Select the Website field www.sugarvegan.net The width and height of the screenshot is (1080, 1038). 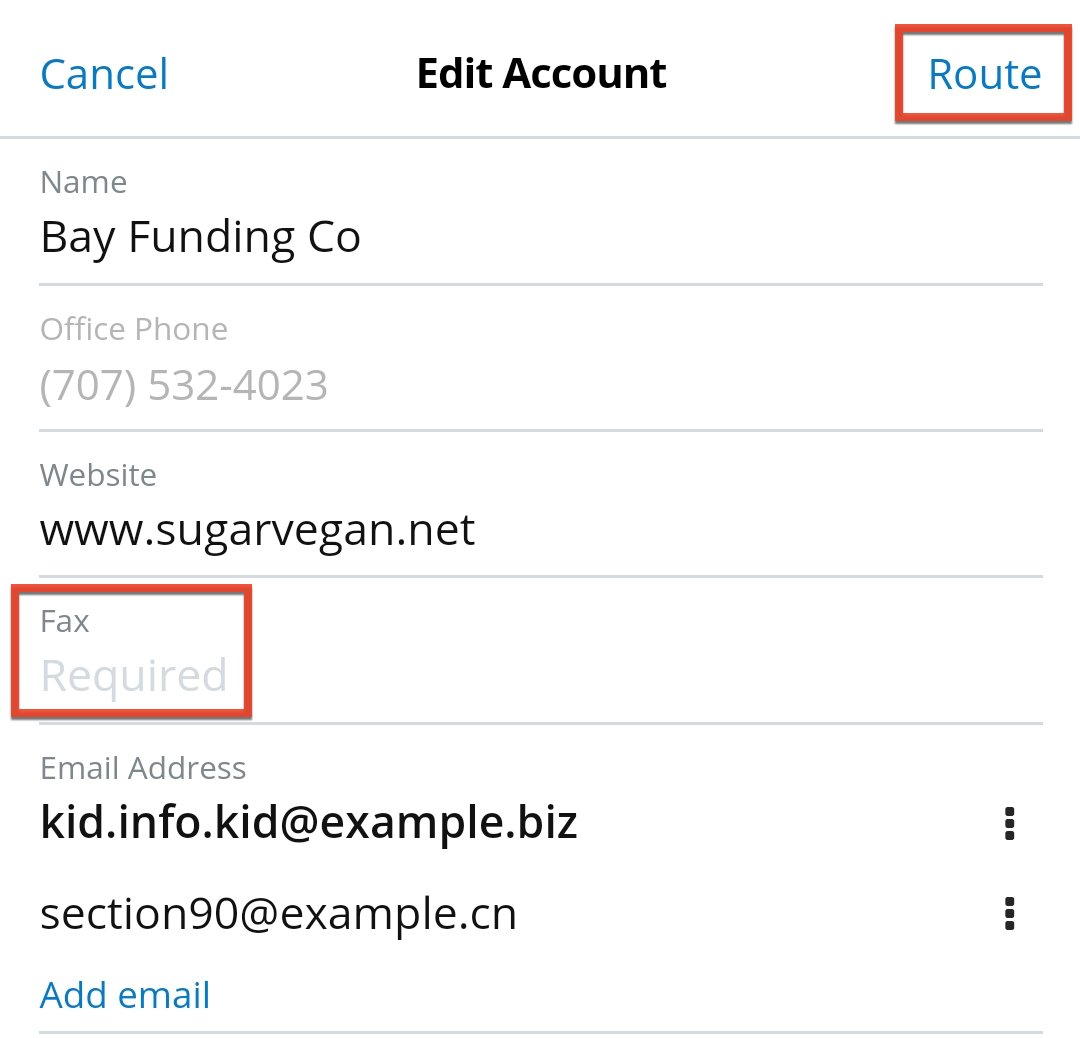click(x=257, y=530)
